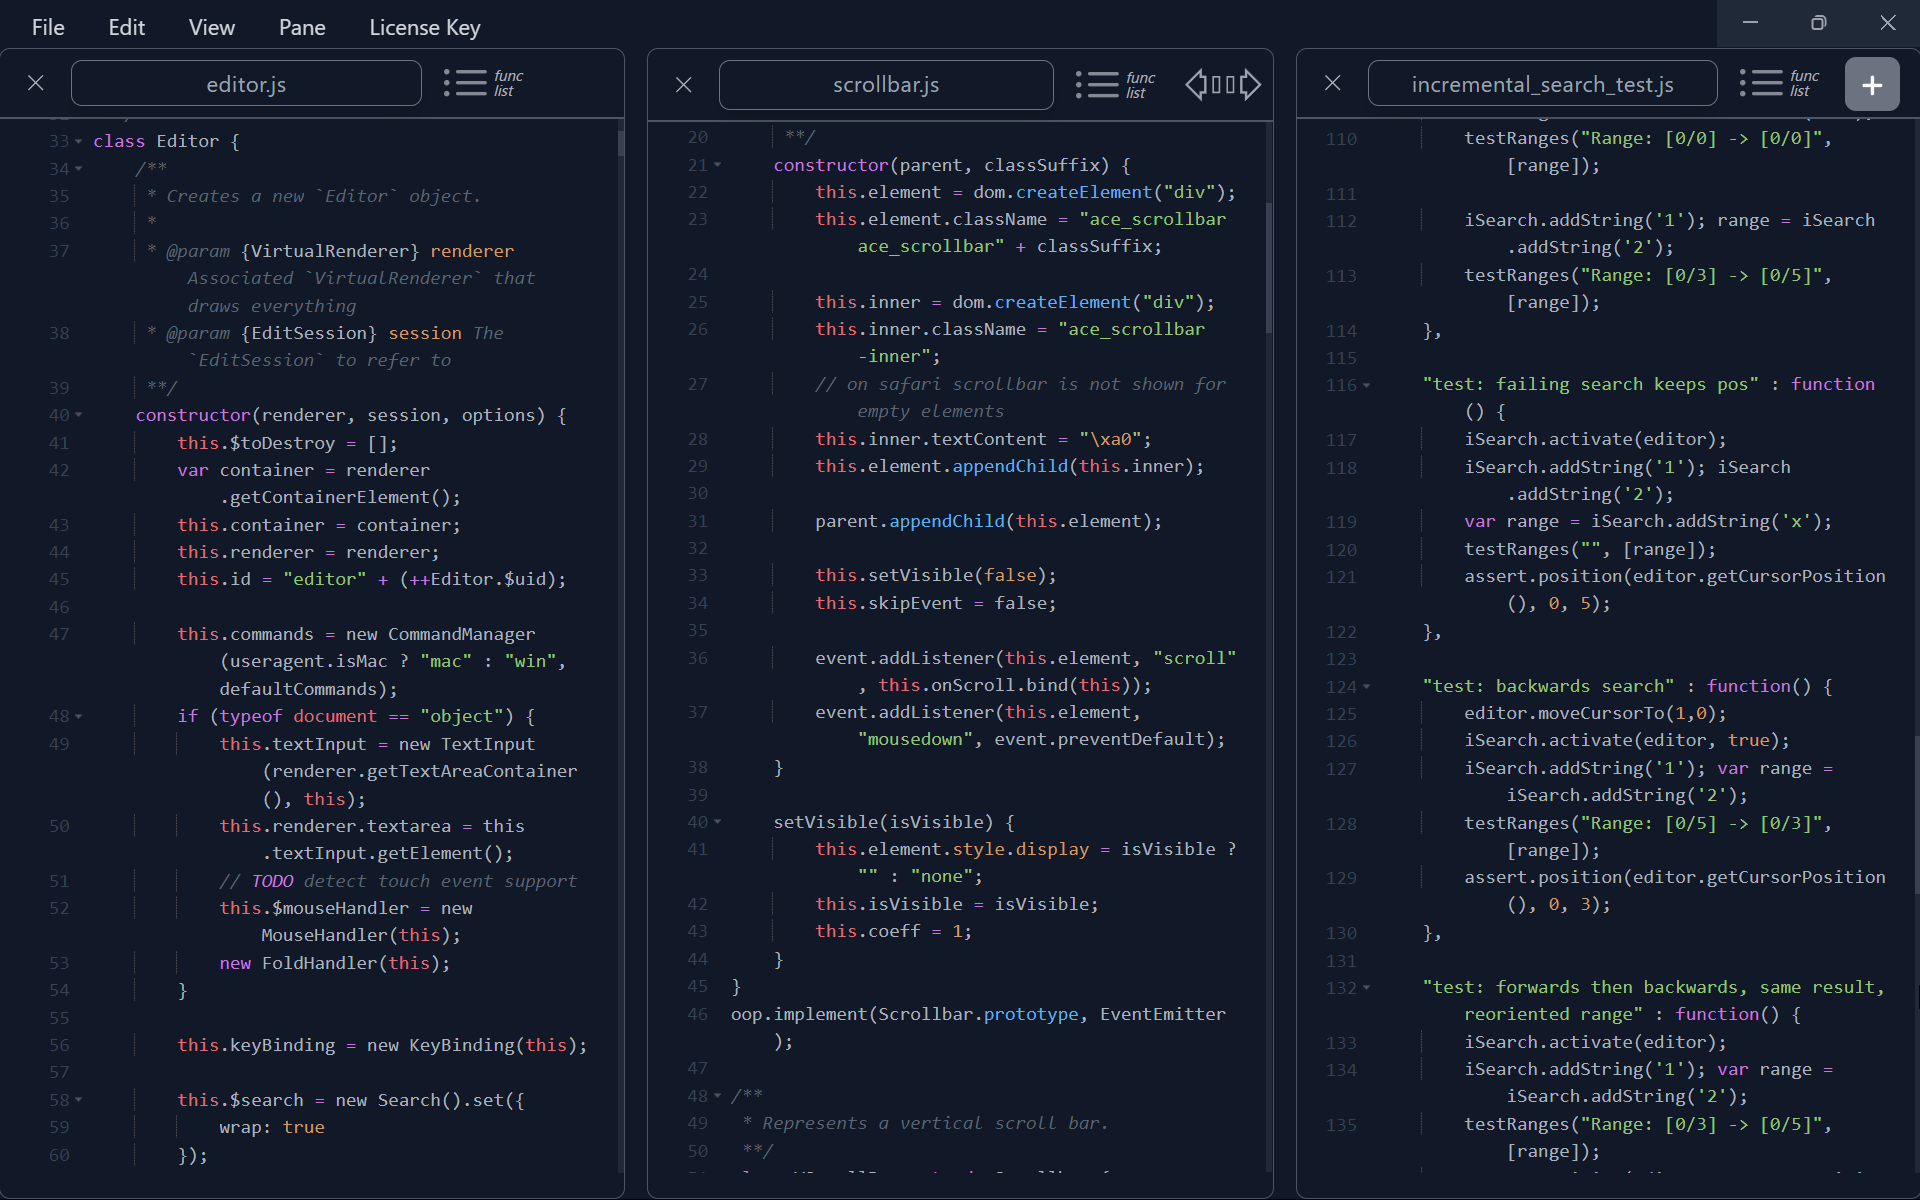
Task: Click the scrollbar.js filename field
Action: [x=886, y=84]
